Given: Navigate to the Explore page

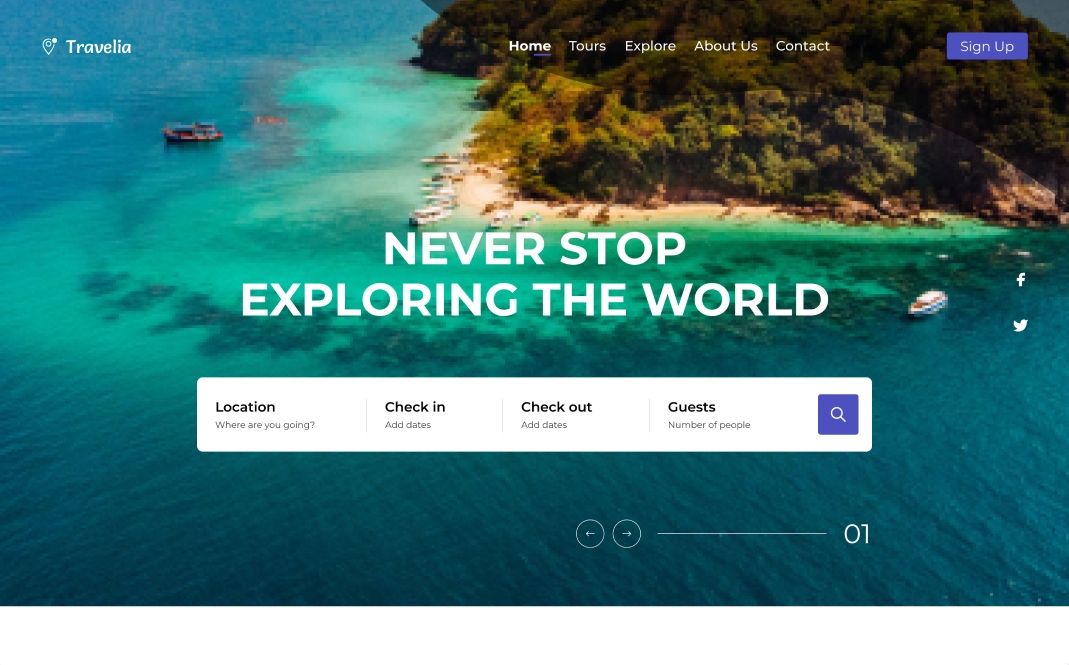Looking at the screenshot, I should tap(650, 46).
